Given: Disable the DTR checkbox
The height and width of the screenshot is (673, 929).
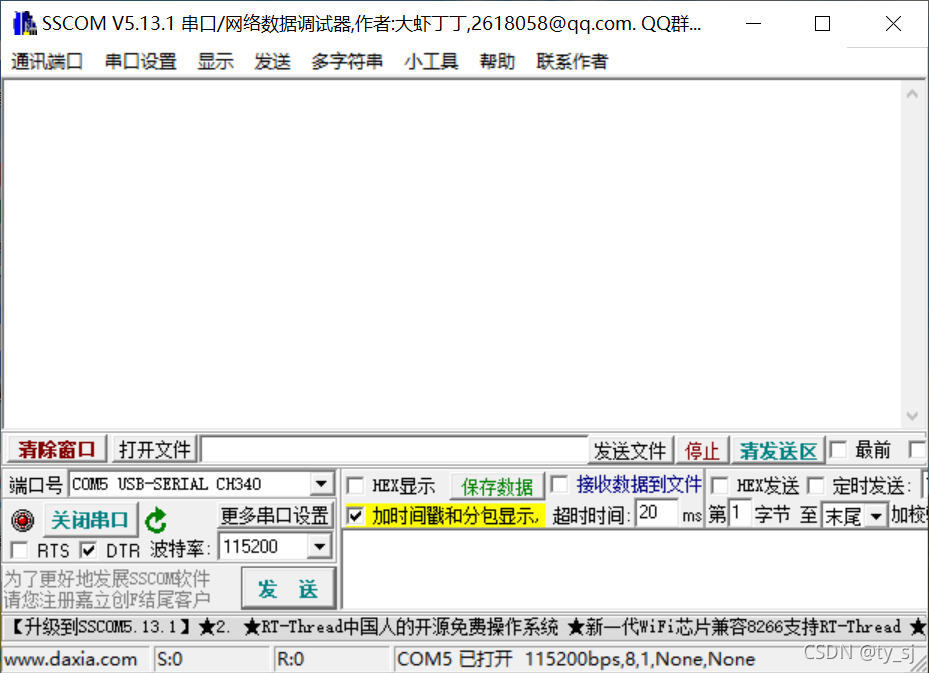Looking at the screenshot, I should [90, 551].
